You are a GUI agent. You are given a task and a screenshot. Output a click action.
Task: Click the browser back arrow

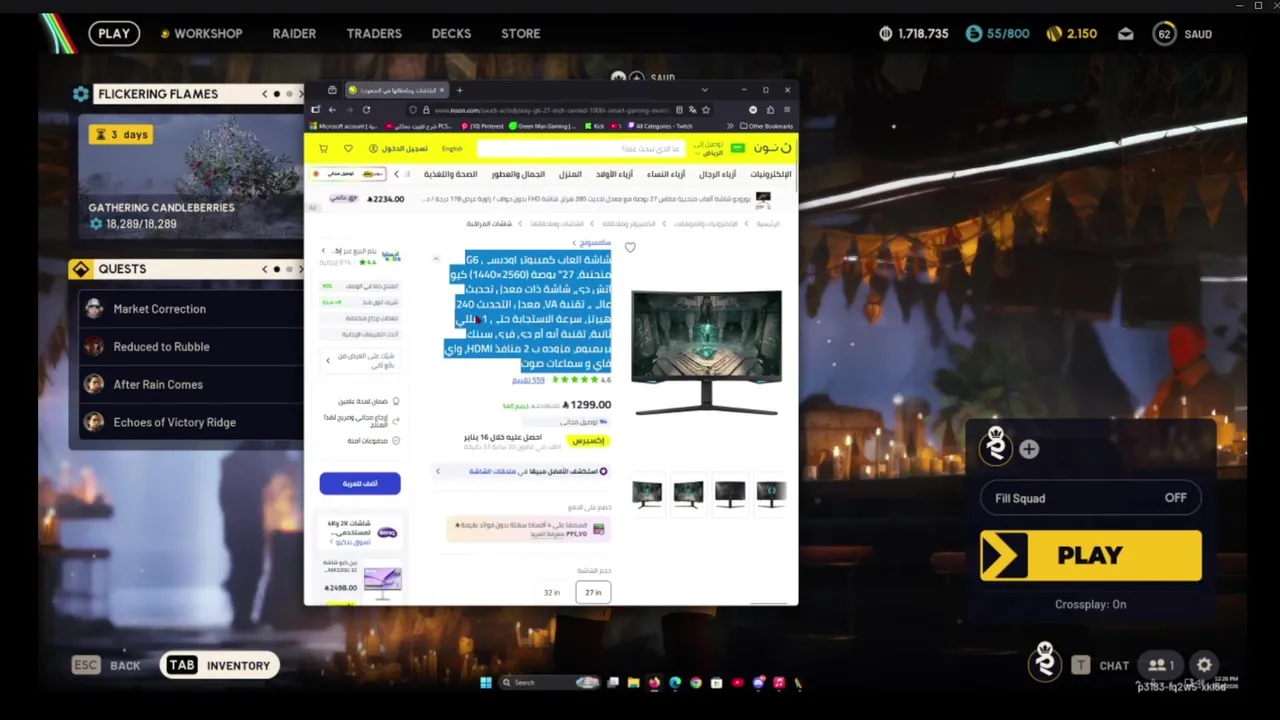coord(332,110)
